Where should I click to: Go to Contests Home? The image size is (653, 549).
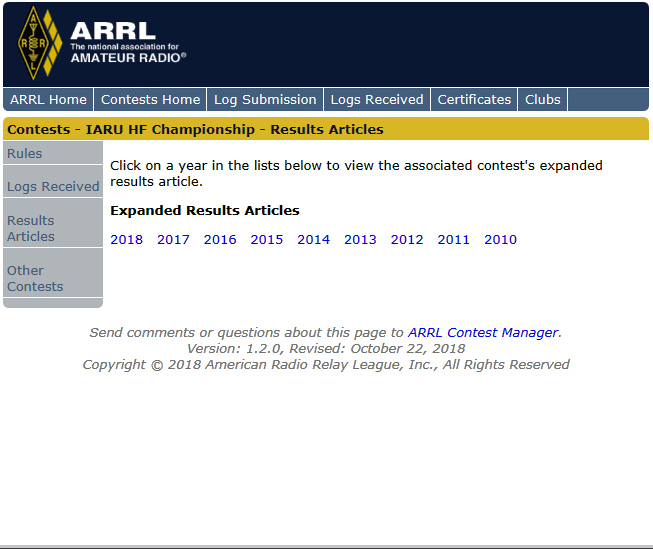click(x=150, y=99)
